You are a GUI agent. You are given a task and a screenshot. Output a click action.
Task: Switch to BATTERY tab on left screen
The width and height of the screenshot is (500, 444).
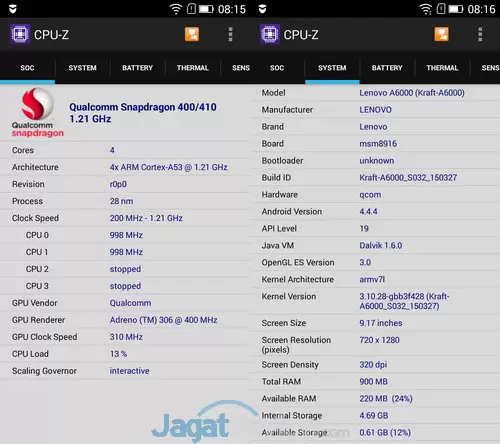pyautogui.click(x=137, y=68)
